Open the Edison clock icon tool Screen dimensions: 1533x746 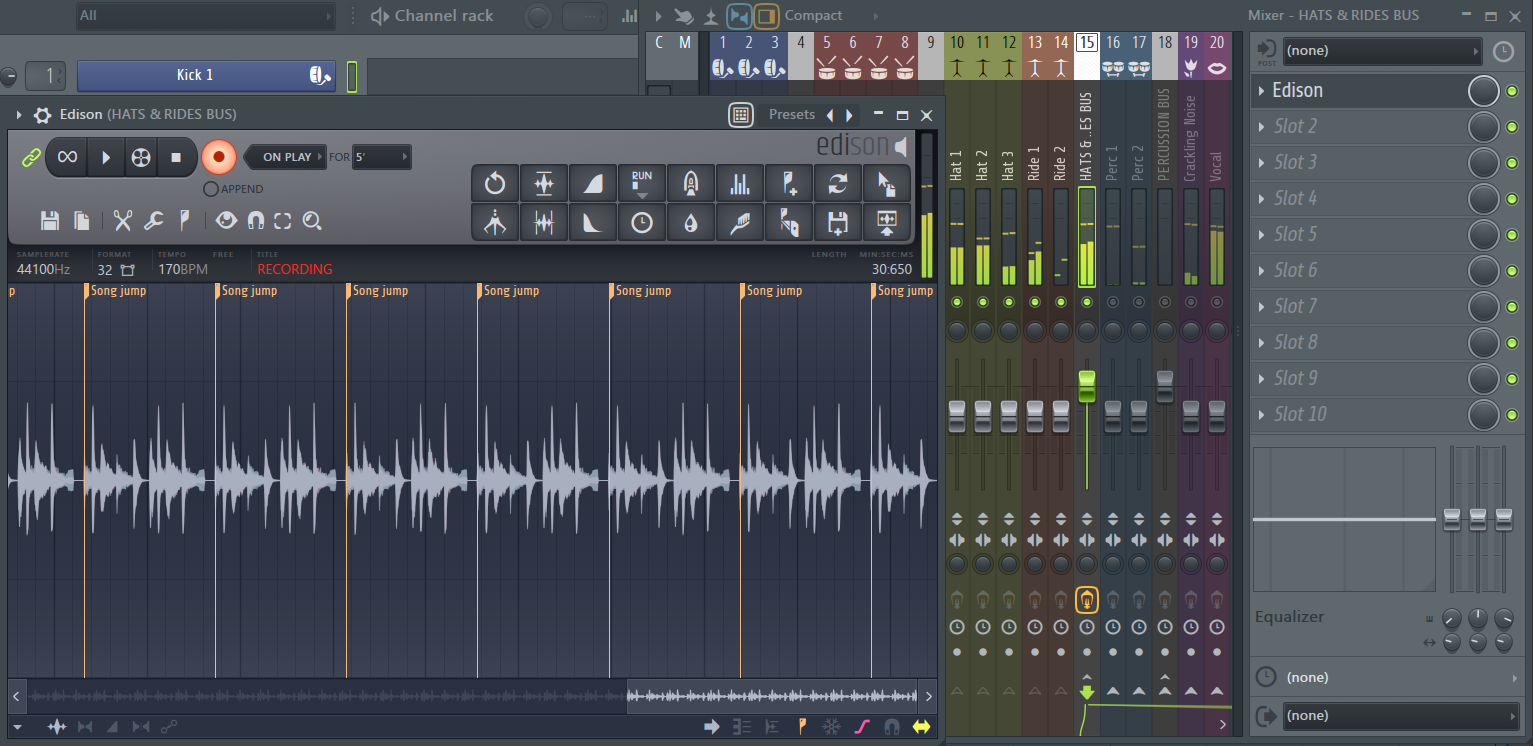[x=642, y=223]
